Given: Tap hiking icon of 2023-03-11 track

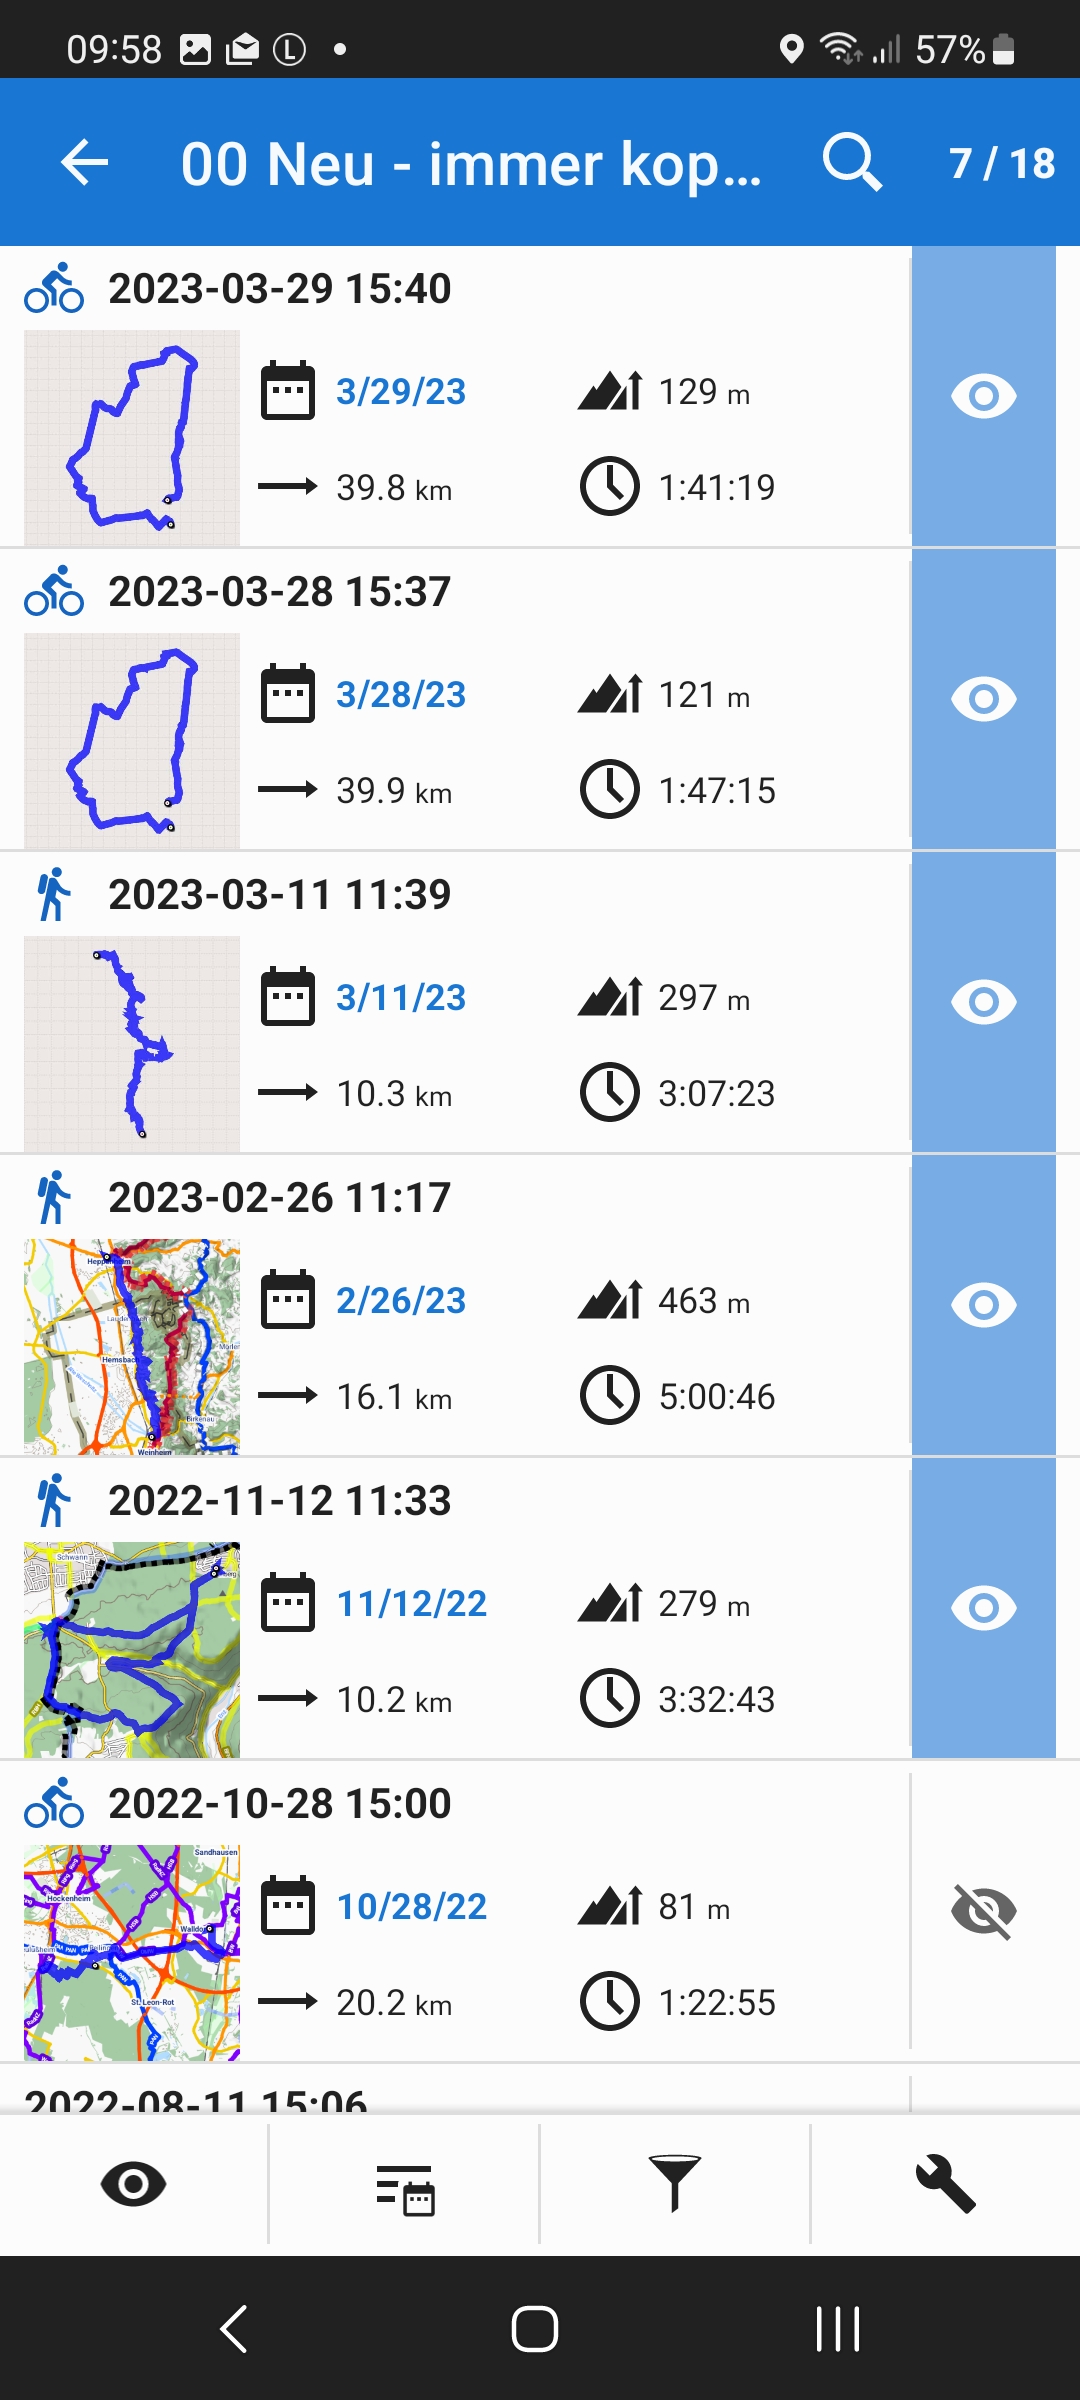Looking at the screenshot, I should tap(54, 895).
